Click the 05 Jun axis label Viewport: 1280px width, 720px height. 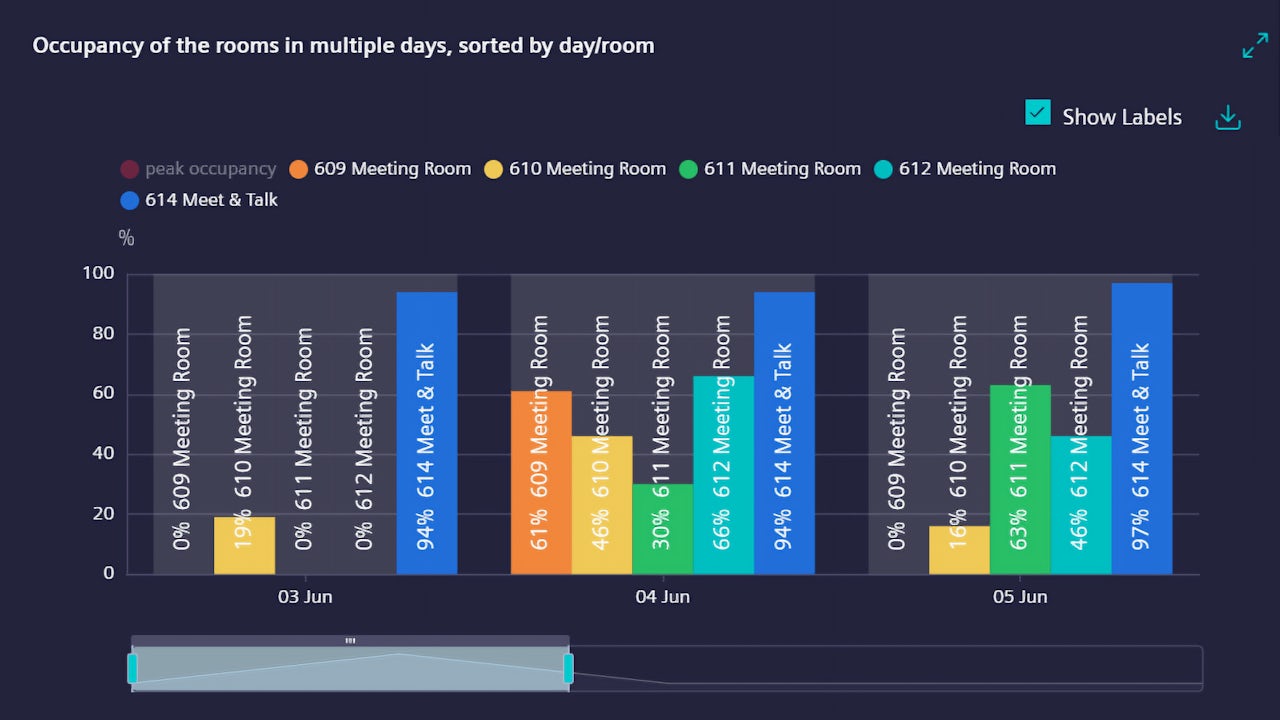pos(1020,597)
